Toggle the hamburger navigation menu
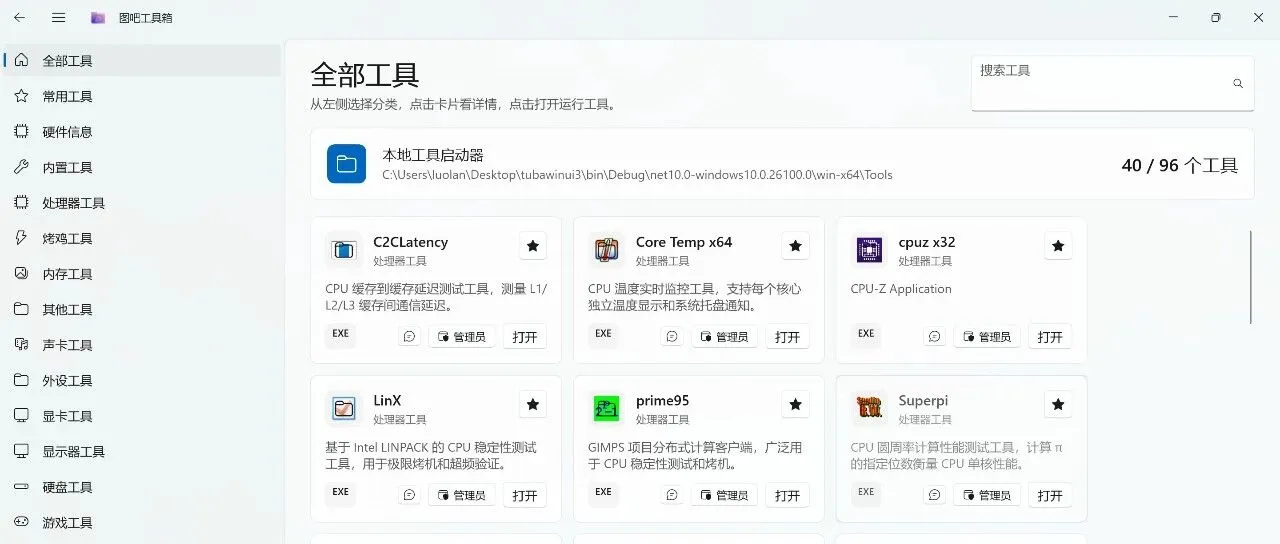The image size is (1280, 544). coord(59,18)
